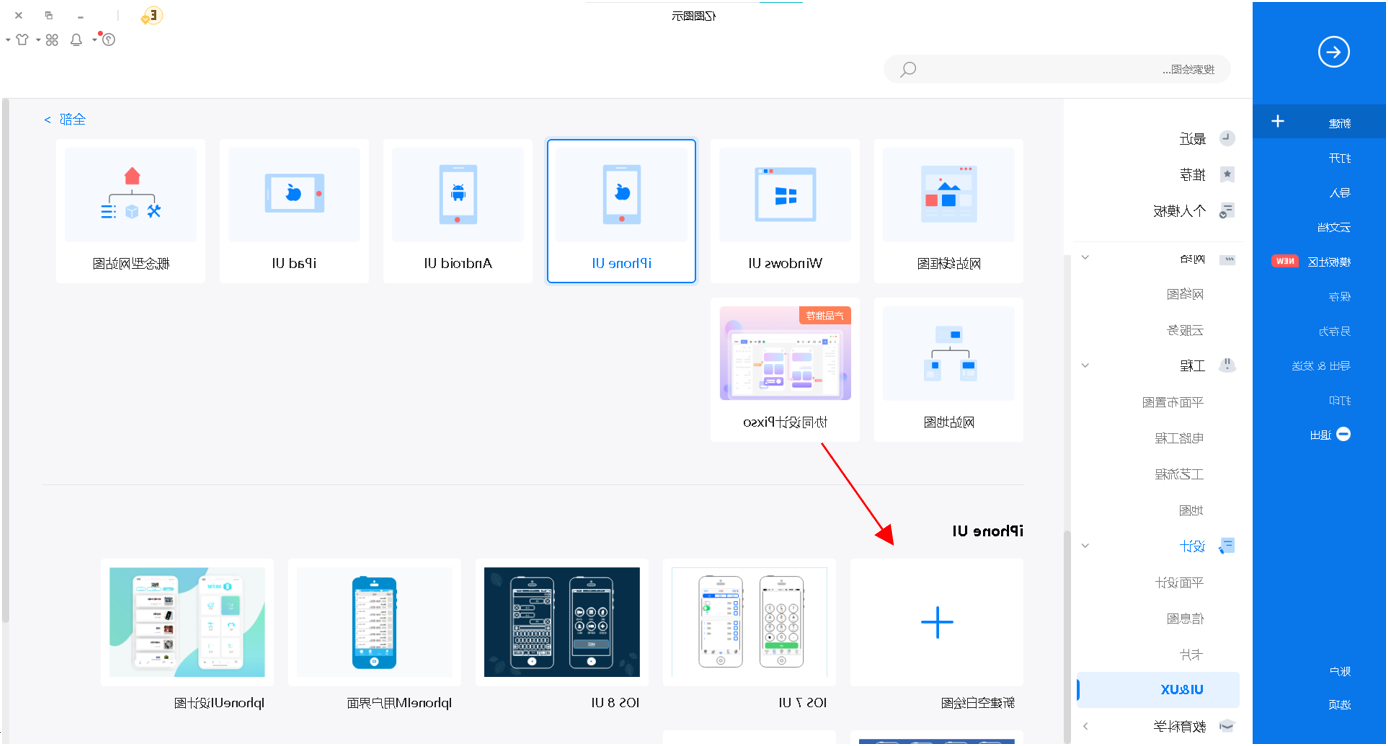Click the search magnifier icon
This screenshot has width=1388, height=746.
[x=908, y=69]
